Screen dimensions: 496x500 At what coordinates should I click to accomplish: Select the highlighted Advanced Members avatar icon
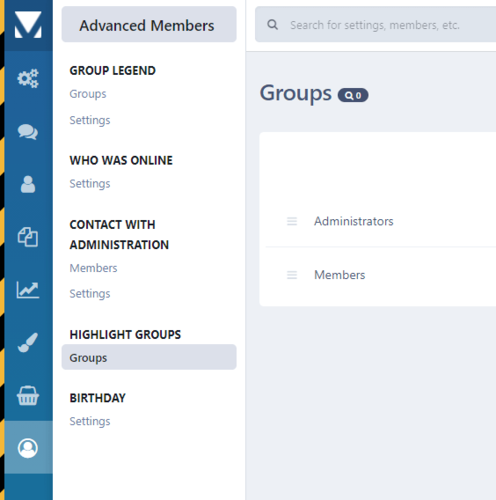pos(28,448)
